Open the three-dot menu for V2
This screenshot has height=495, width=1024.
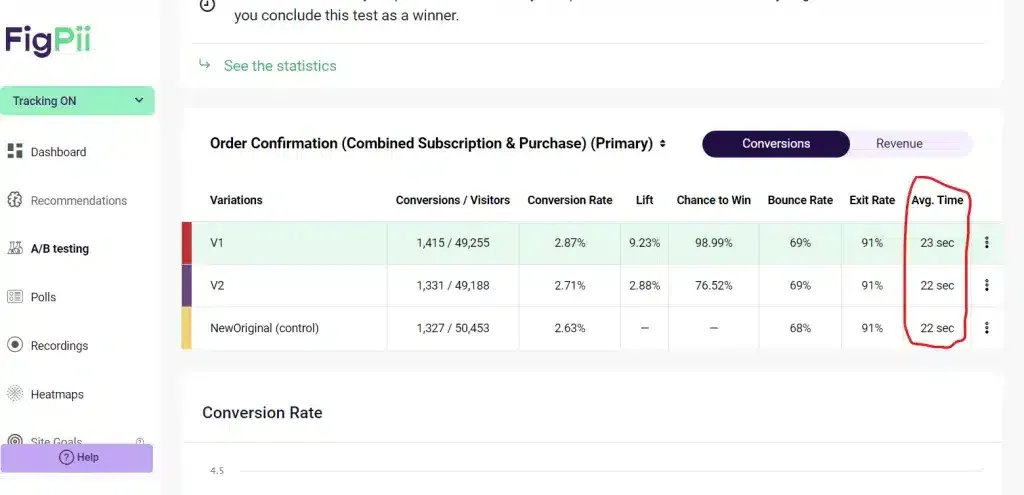(x=986, y=285)
